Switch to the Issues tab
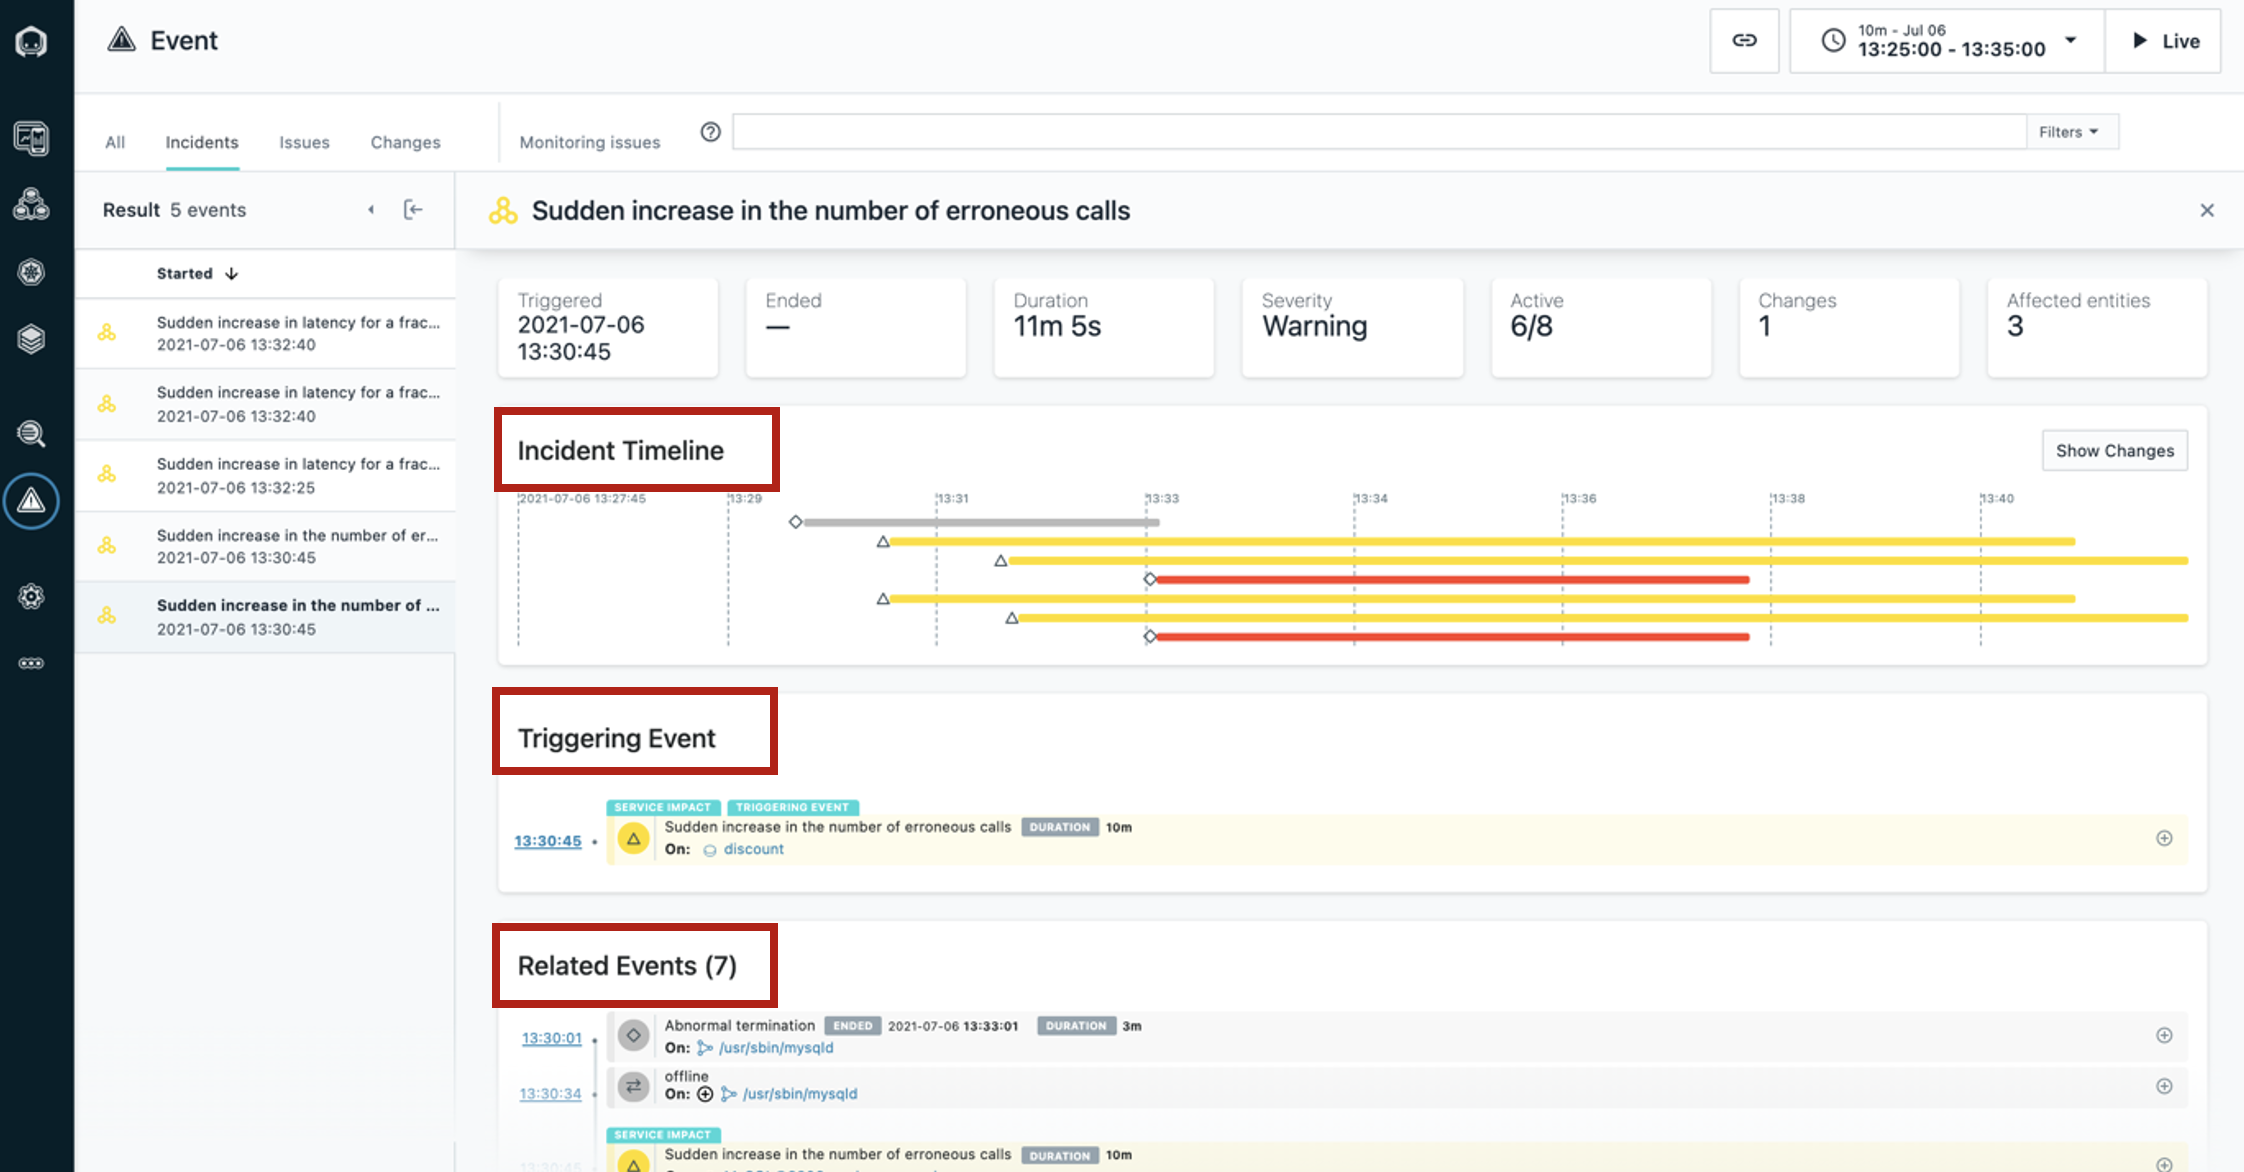 point(304,142)
